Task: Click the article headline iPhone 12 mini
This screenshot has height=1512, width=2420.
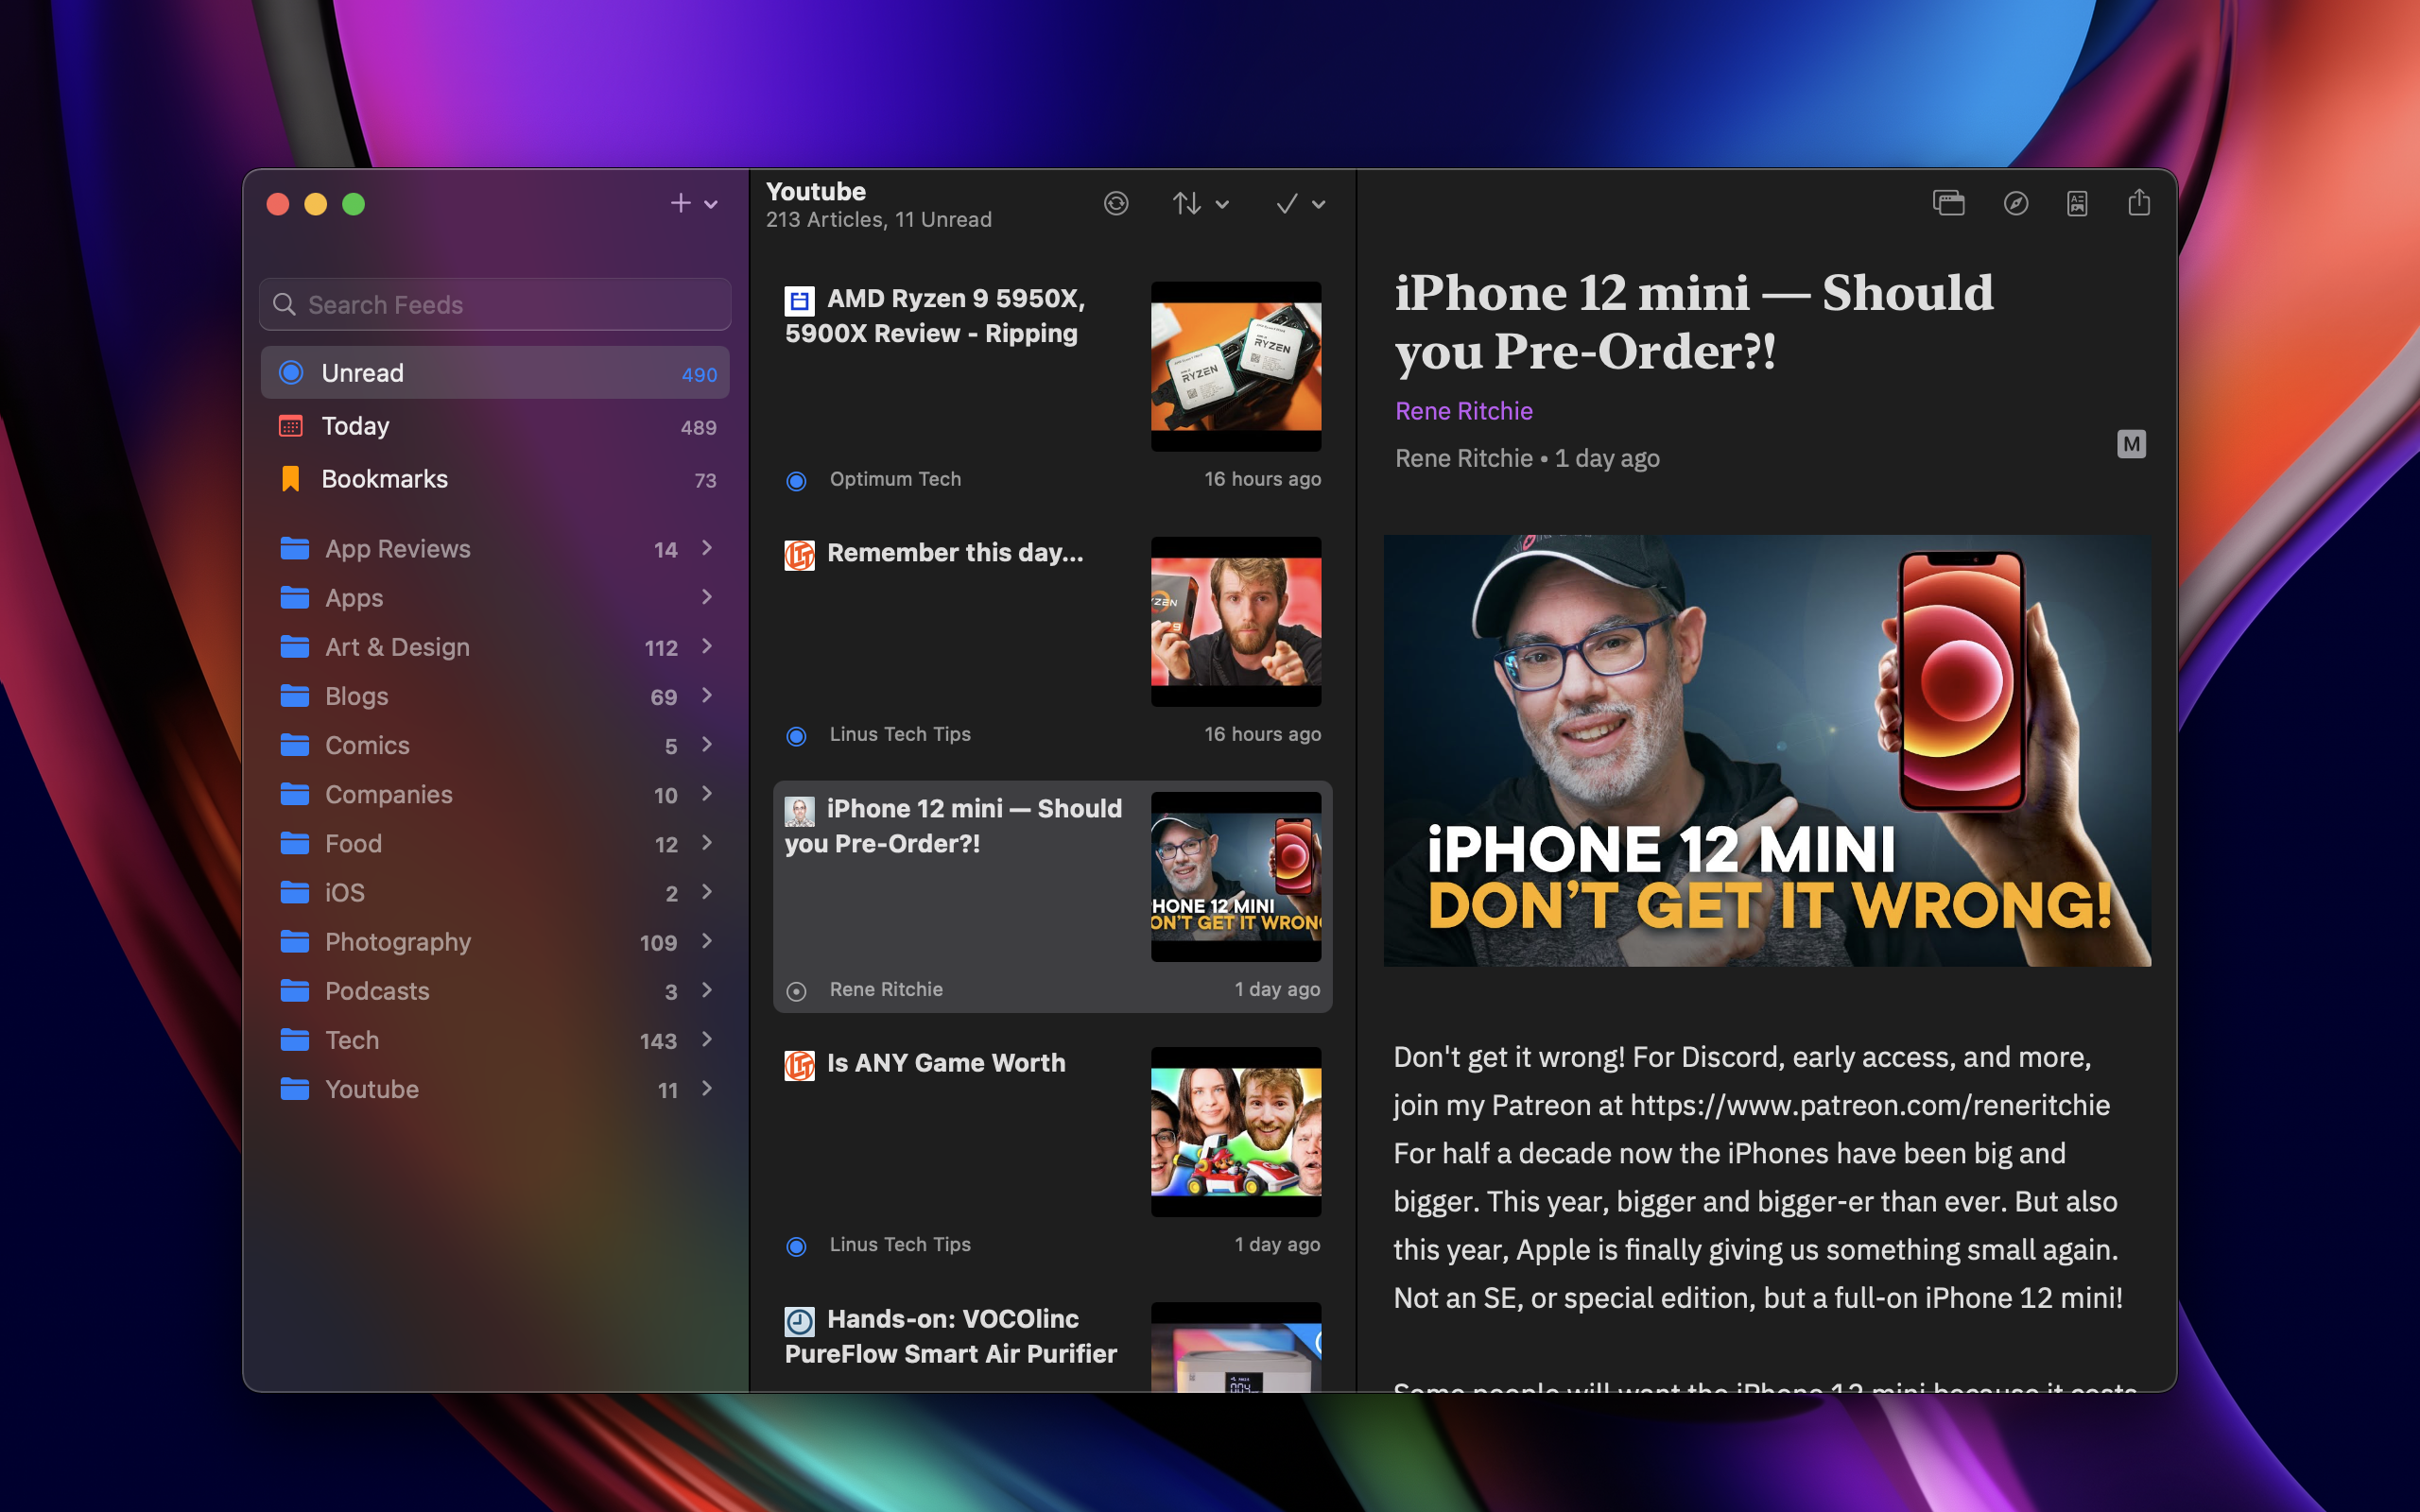Action: point(1694,322)
